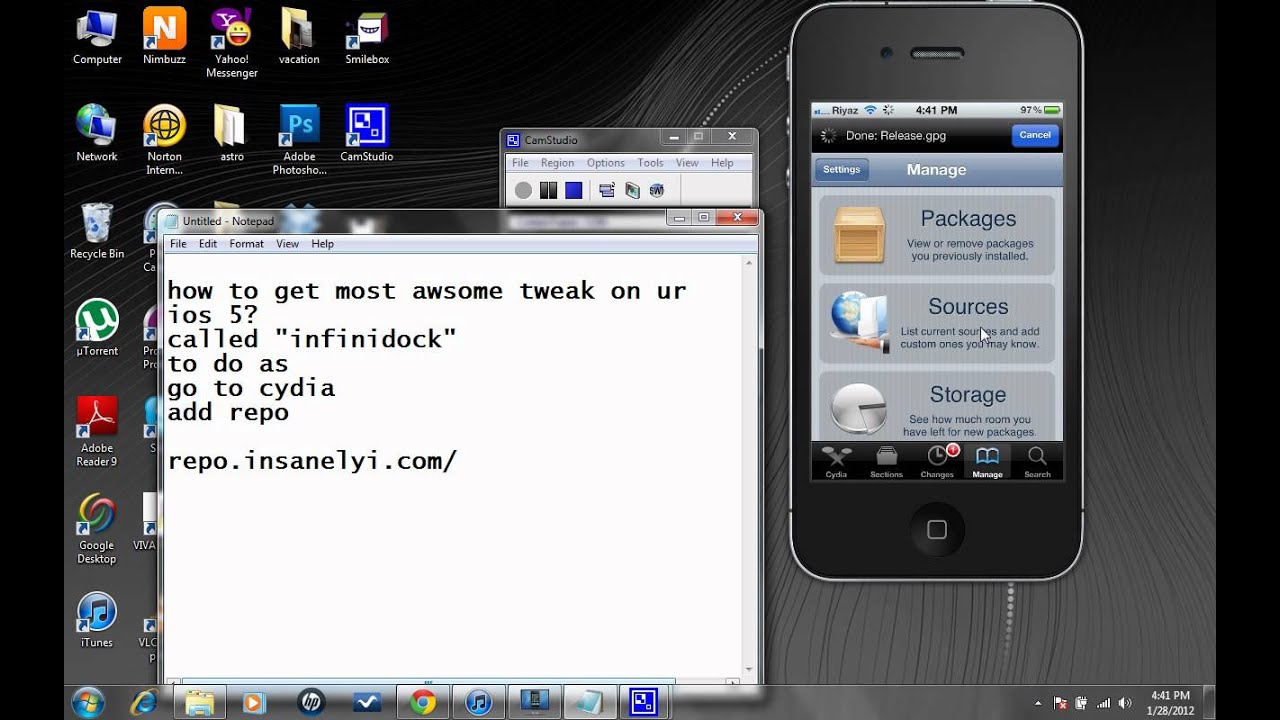
Task: Switch to Notepad via taskbar
Action: pos(588,703)
